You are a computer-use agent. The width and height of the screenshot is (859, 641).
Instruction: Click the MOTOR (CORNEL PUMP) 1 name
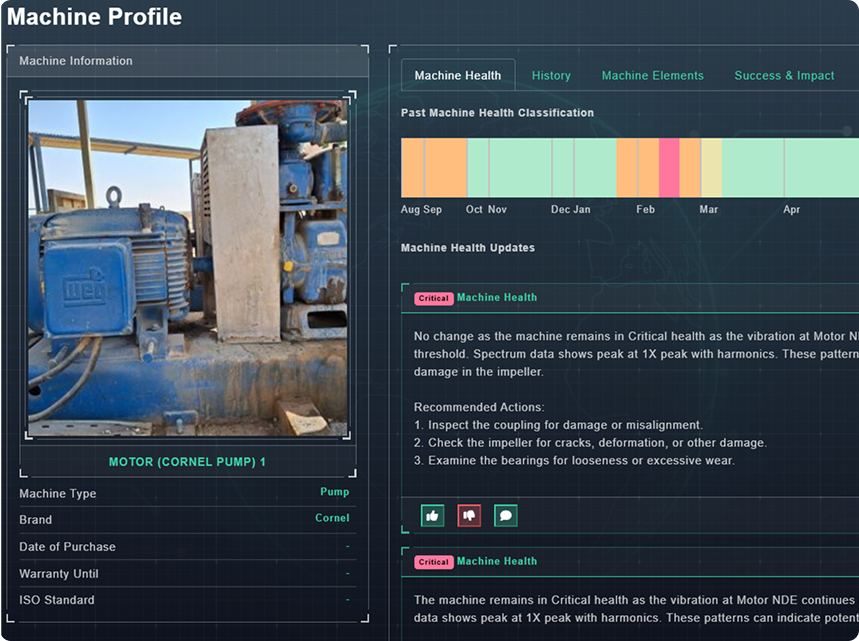tap(187, 463)
